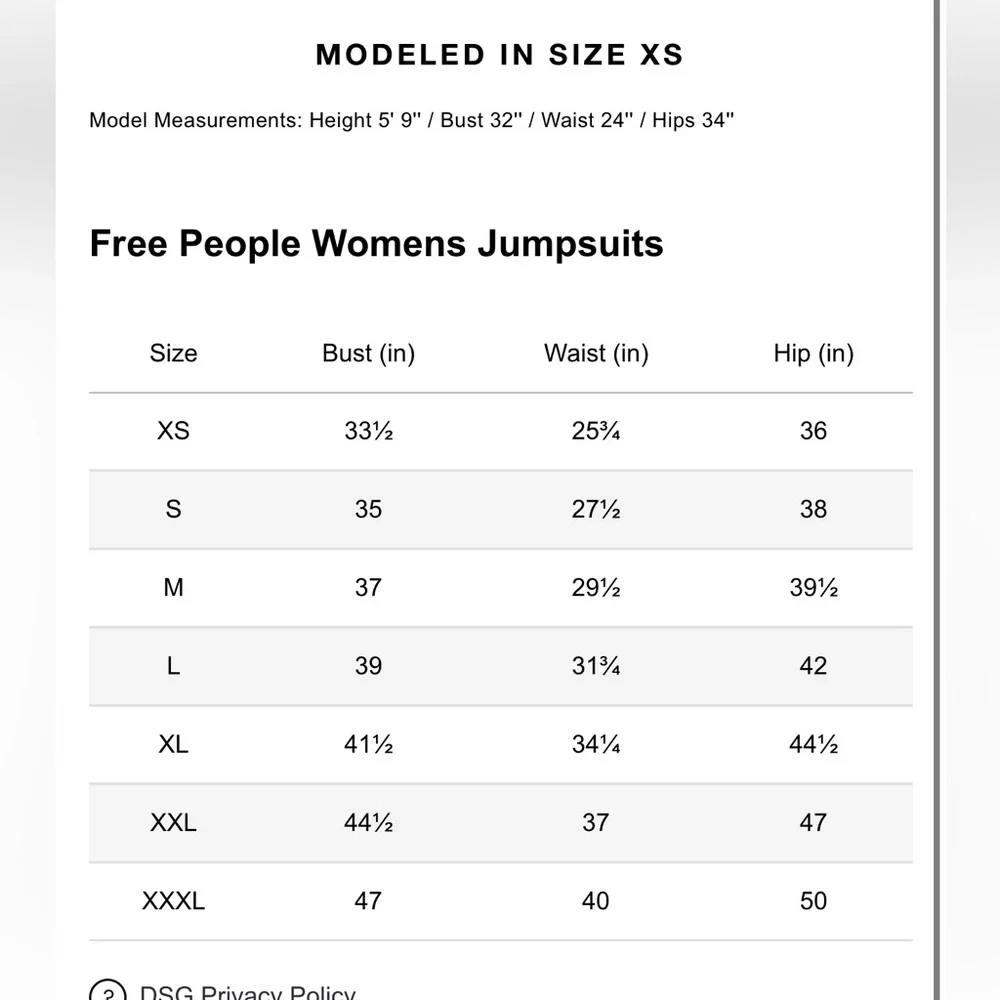Click the DSG Privacy Policy help icon
Viewport: 1000px width, 1000px height.
coord(108,992)
